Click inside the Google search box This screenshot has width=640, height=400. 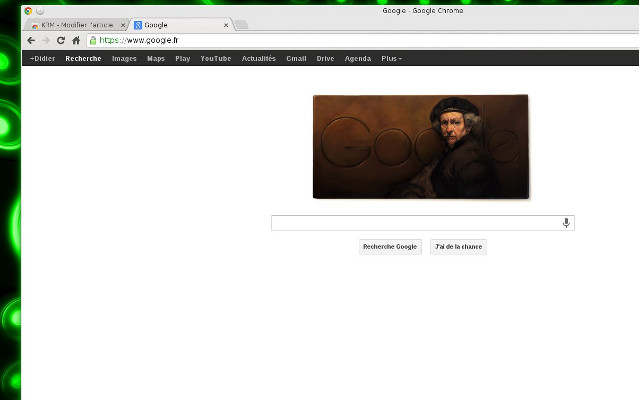(x=423, y=223)
